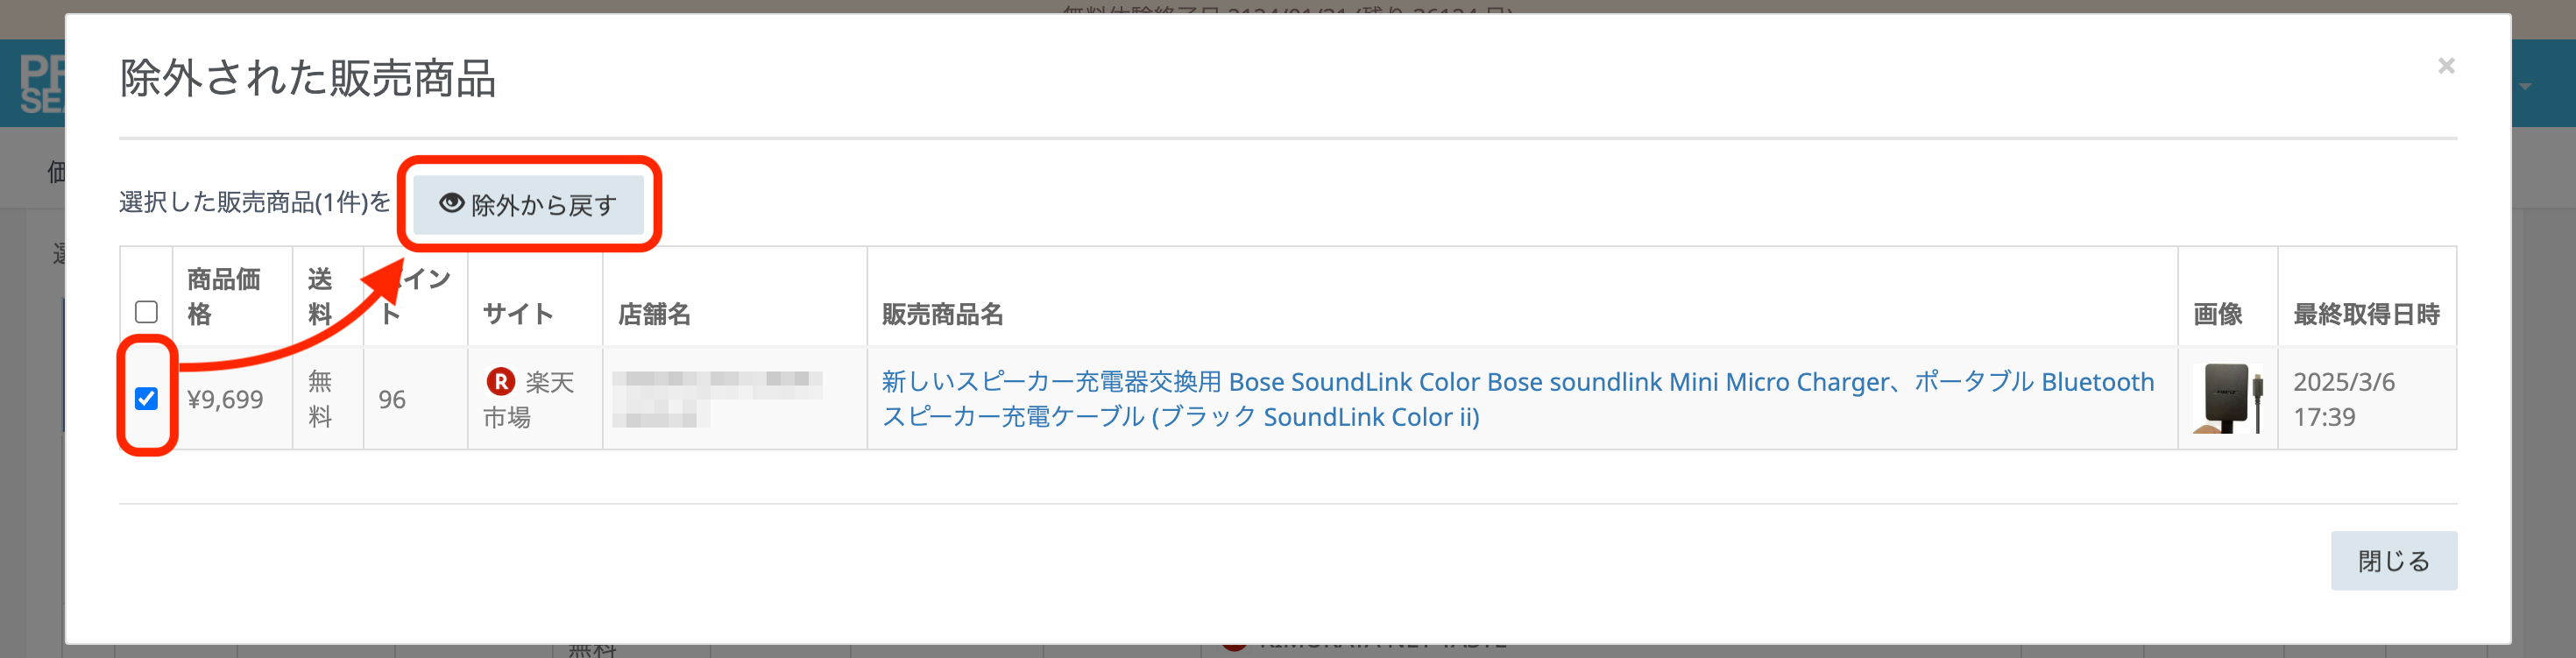Click the 商品価格 column header
This screenshot has height=658, width=2576.
tap(223, 296)
